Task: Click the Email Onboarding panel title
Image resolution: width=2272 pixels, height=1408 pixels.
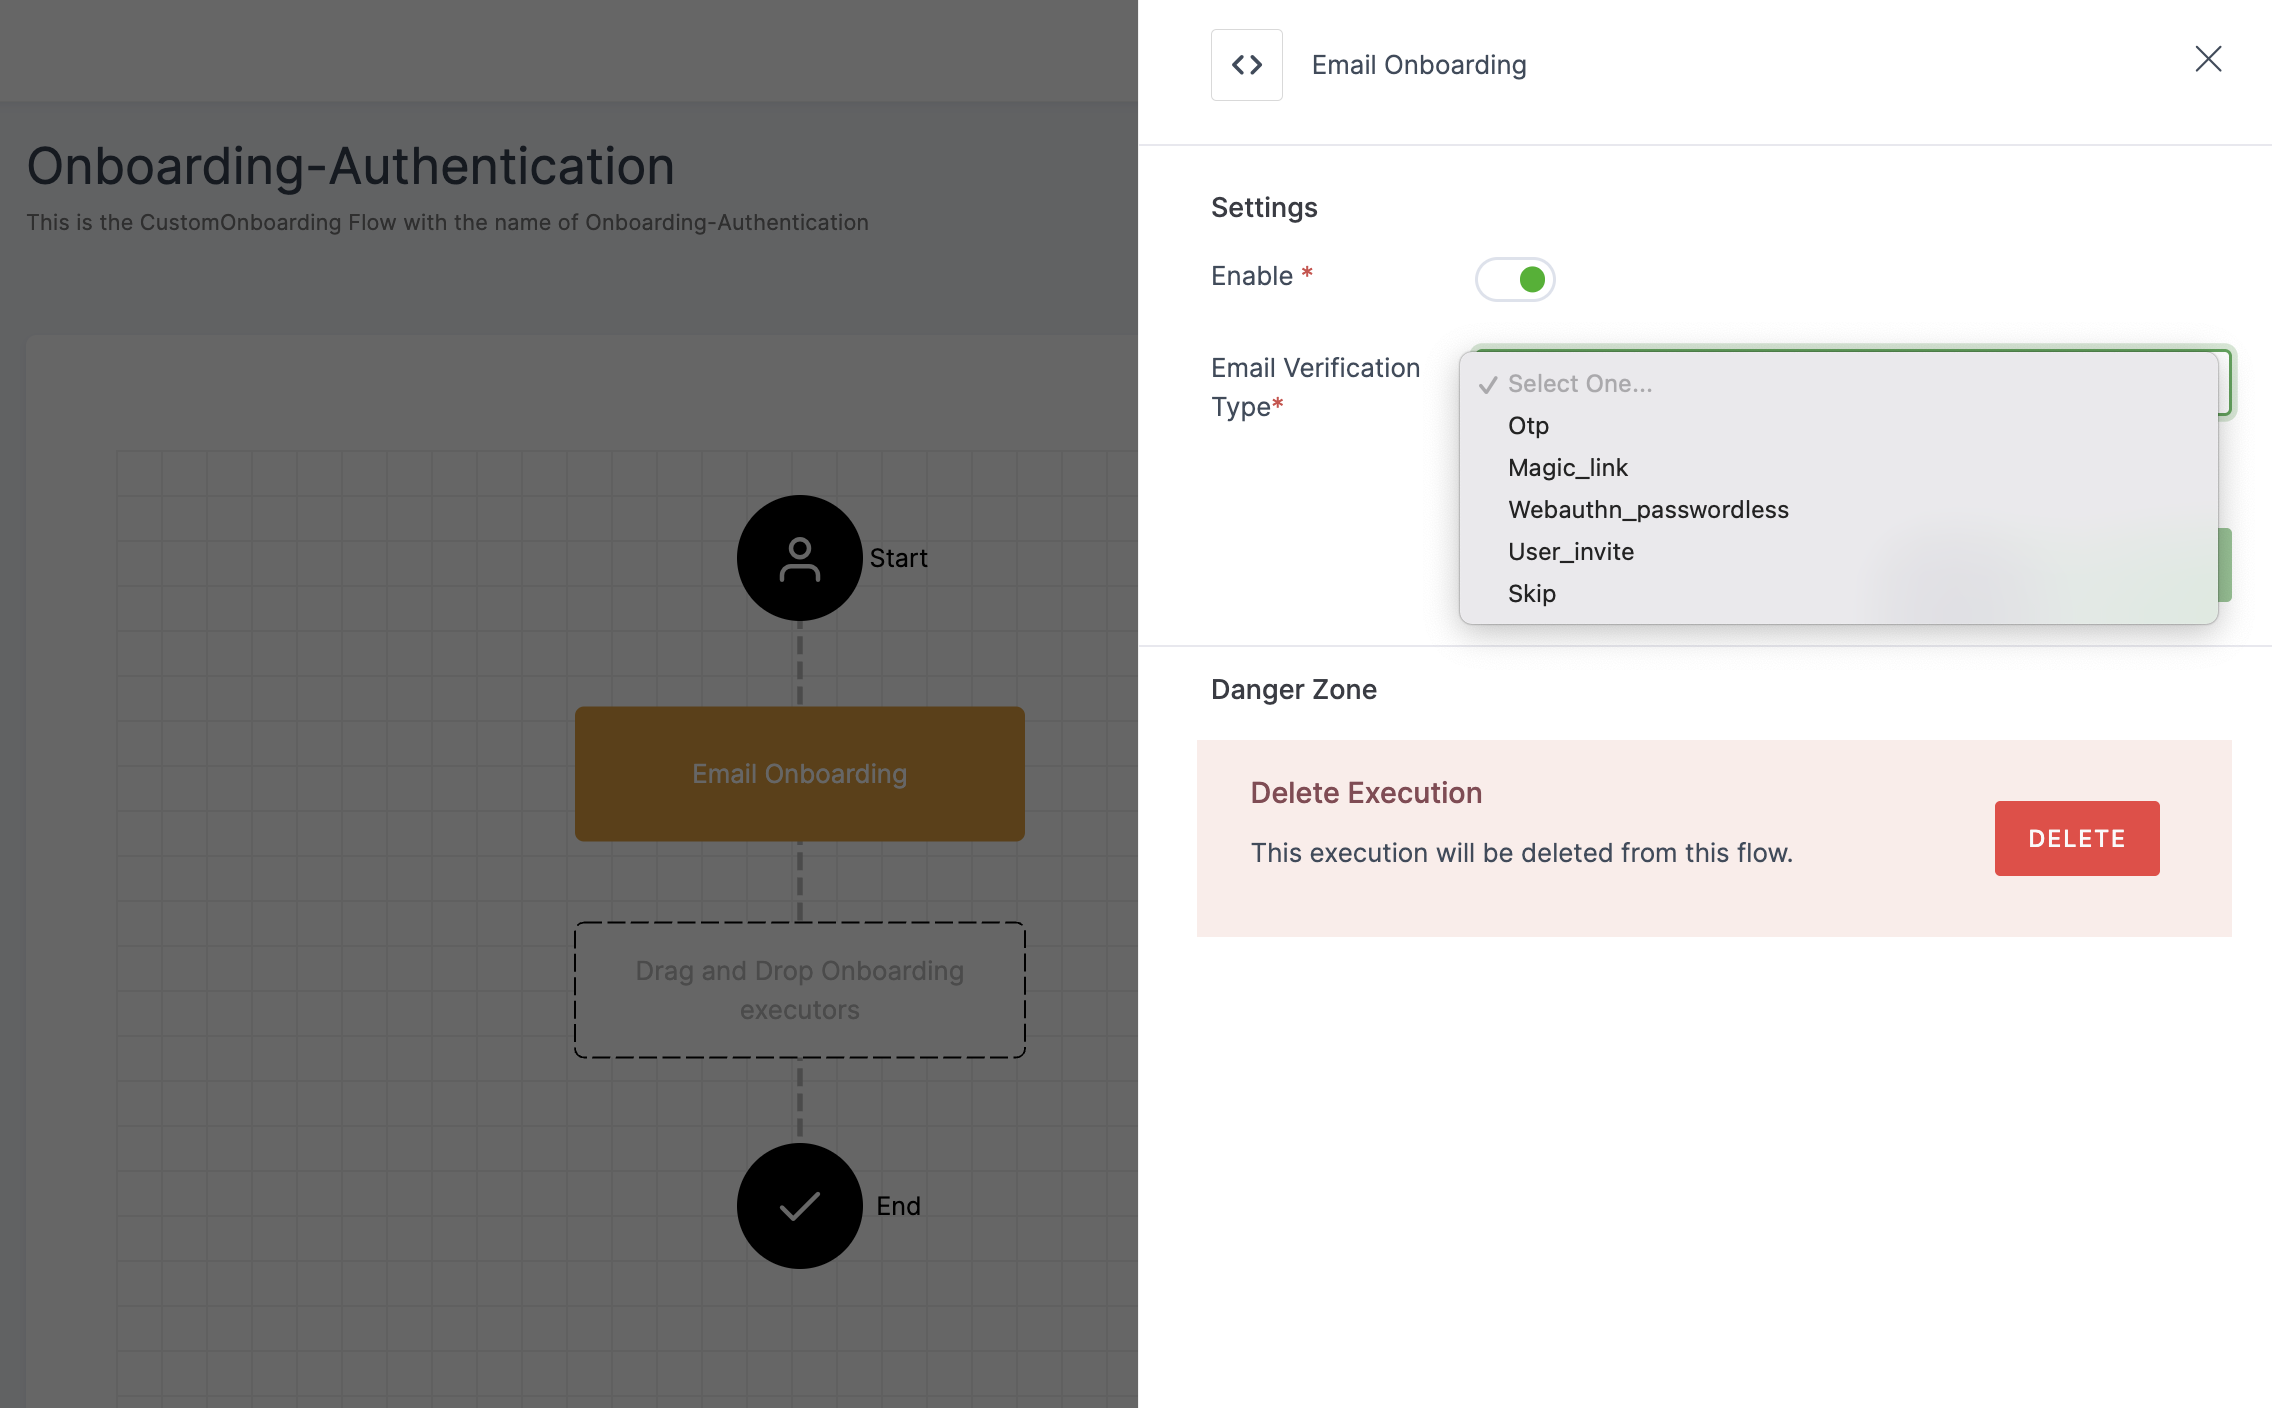Action: [x=1419, y=65]
